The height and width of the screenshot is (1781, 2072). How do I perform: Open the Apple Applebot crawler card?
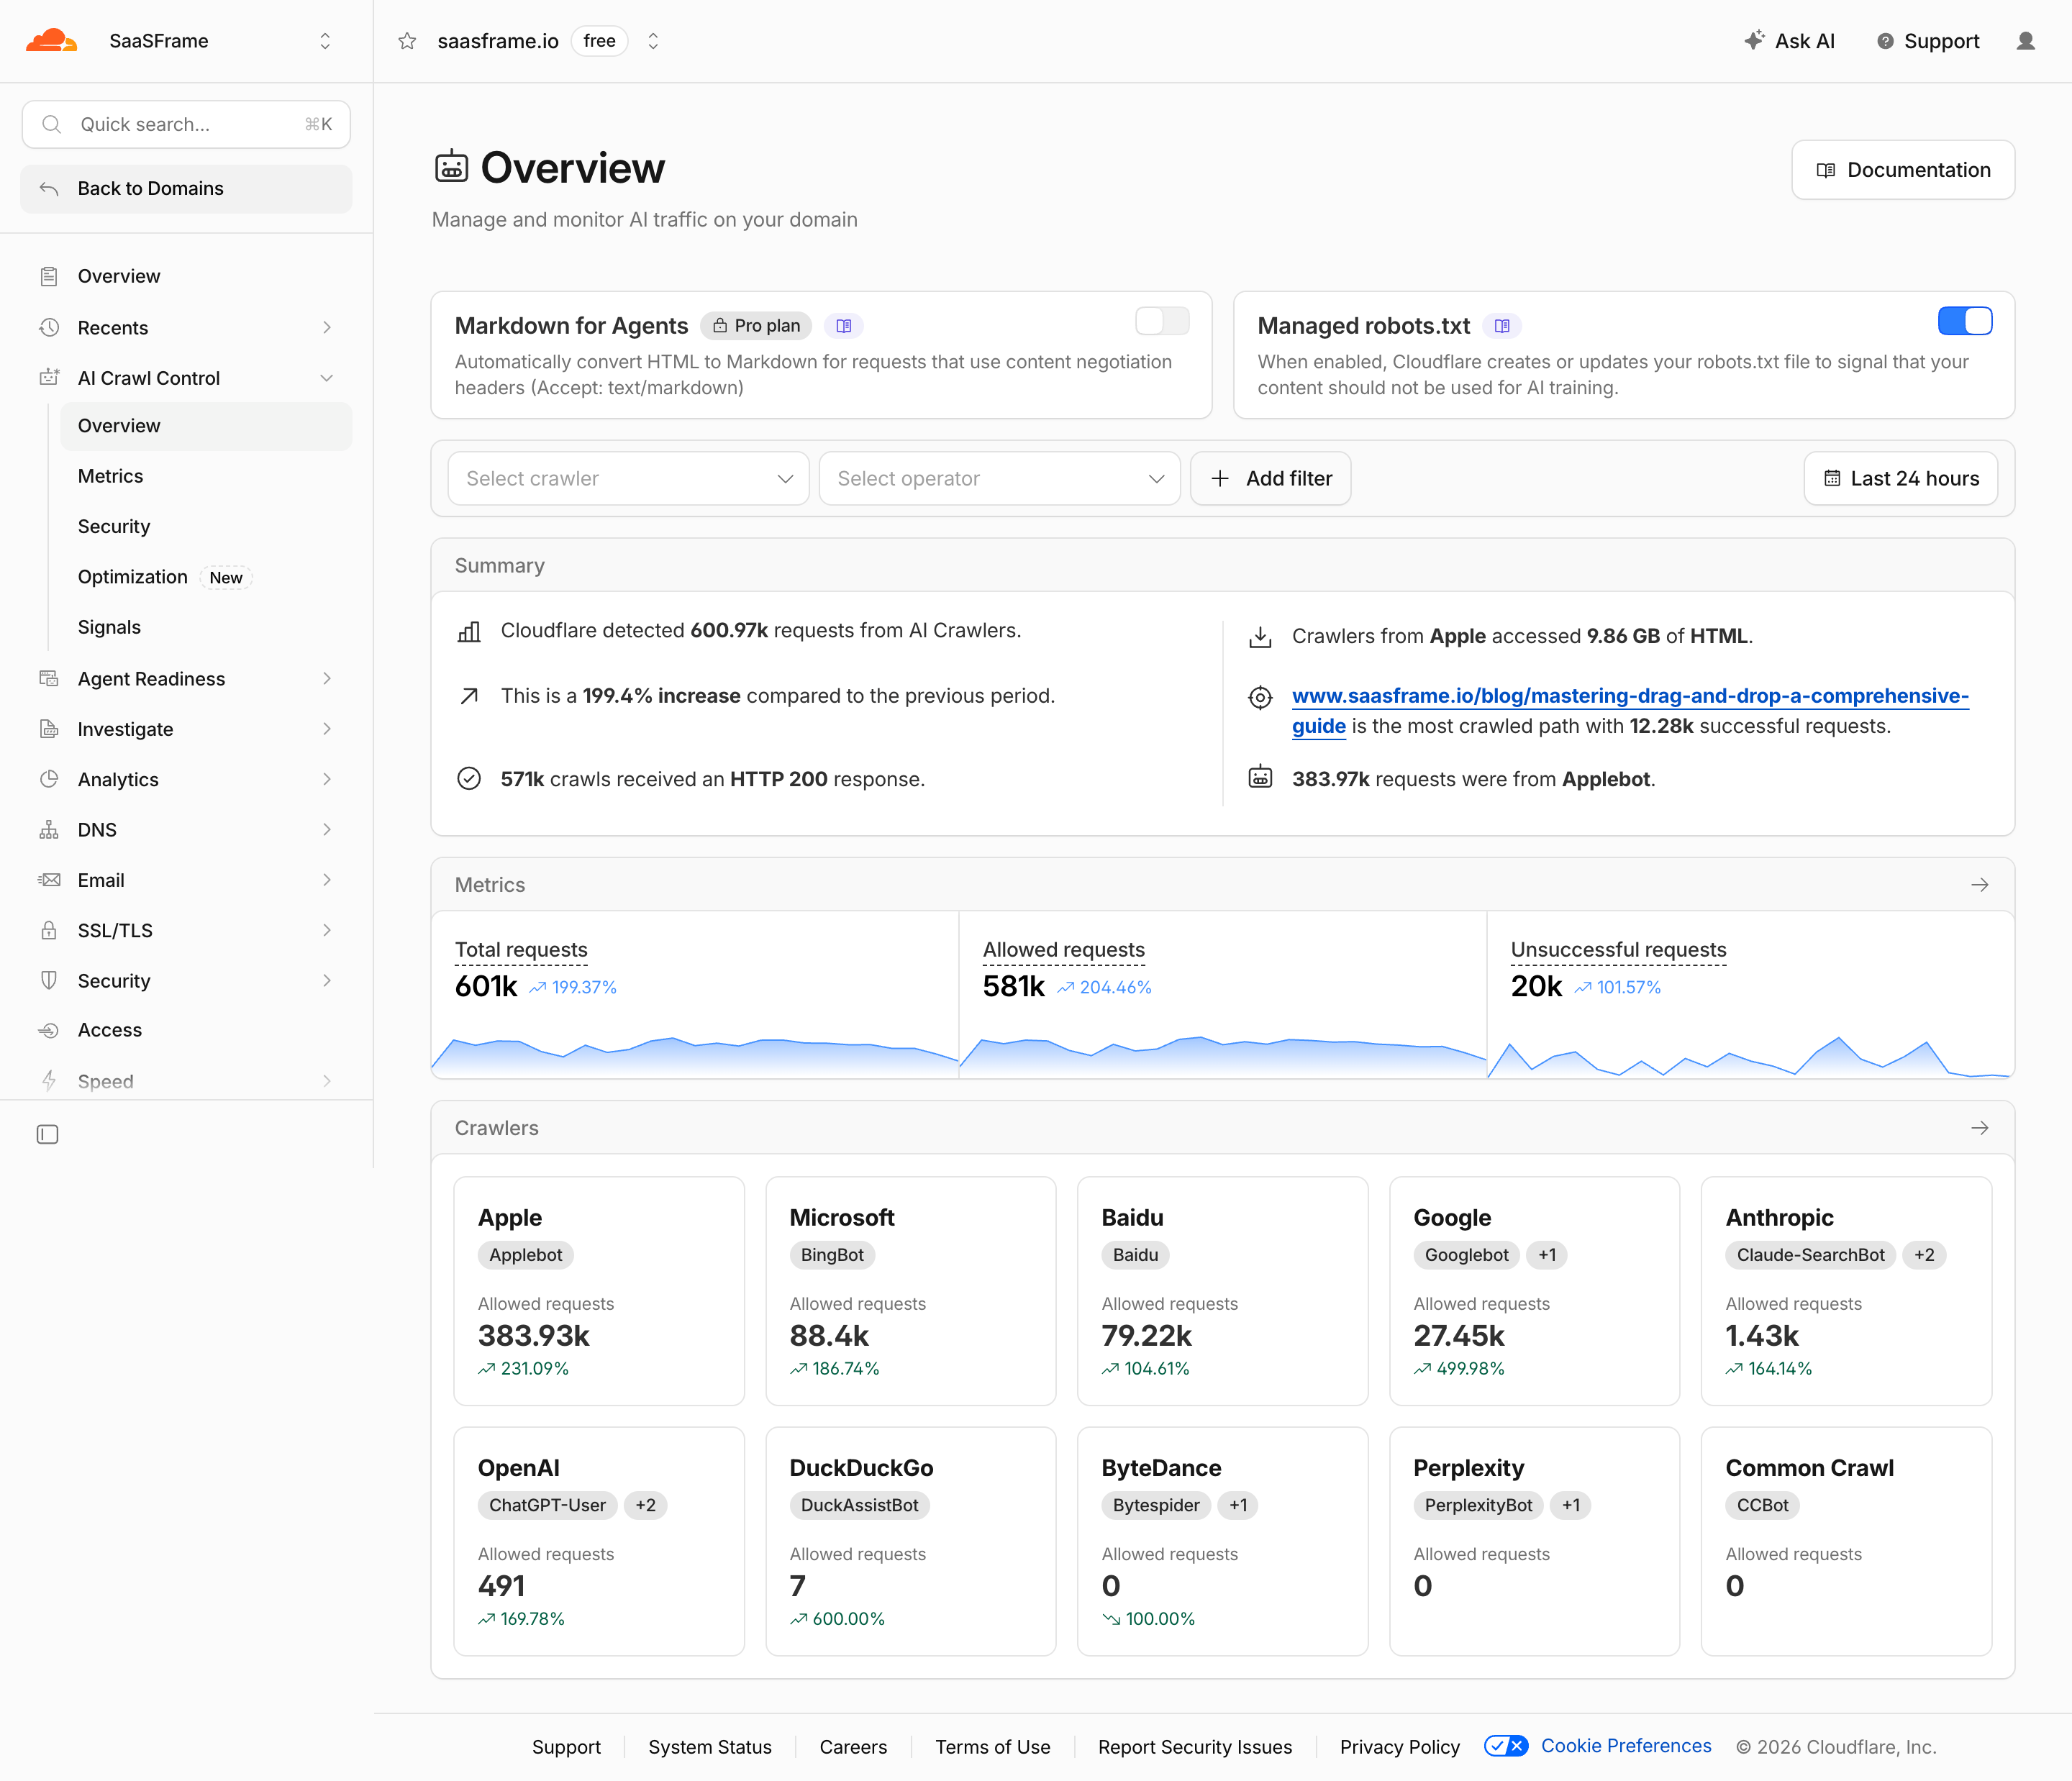[x=599, y=1290]
